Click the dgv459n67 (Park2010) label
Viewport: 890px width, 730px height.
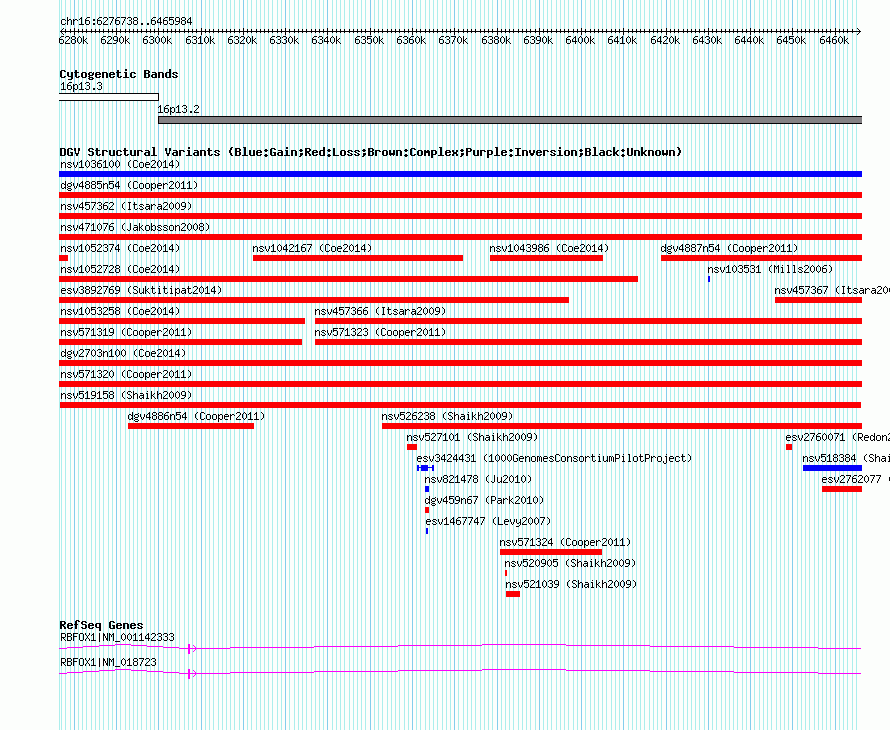[x=484, y=500]
